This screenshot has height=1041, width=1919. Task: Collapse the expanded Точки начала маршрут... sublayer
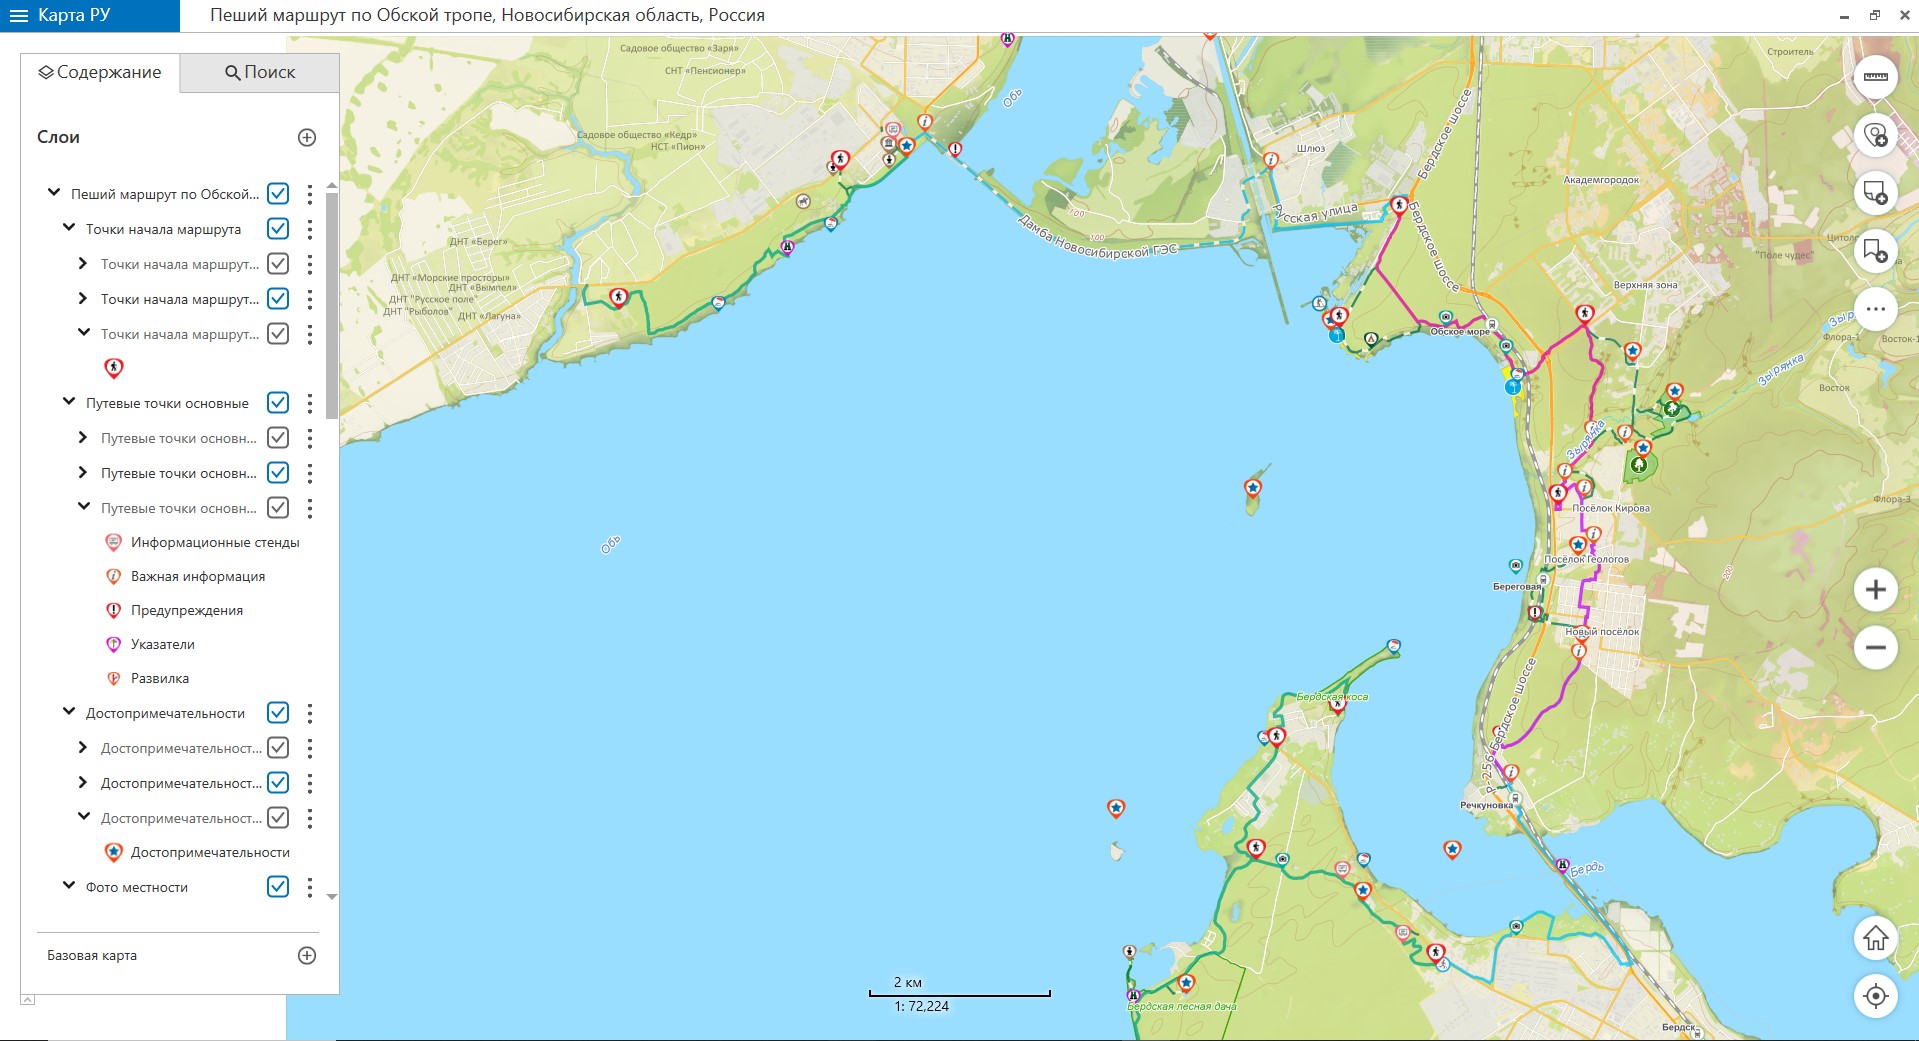pos(84,333)
